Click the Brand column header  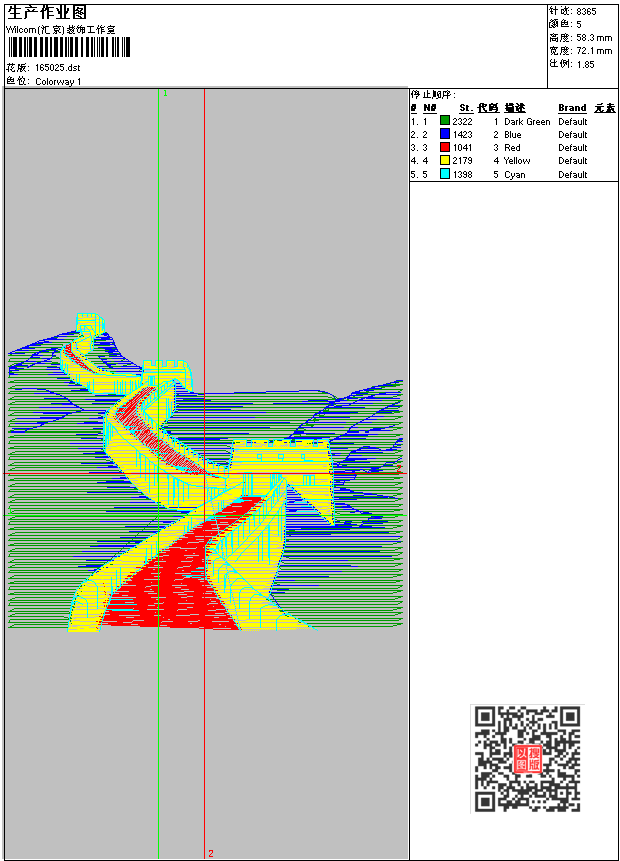click(x=572, y=108)
